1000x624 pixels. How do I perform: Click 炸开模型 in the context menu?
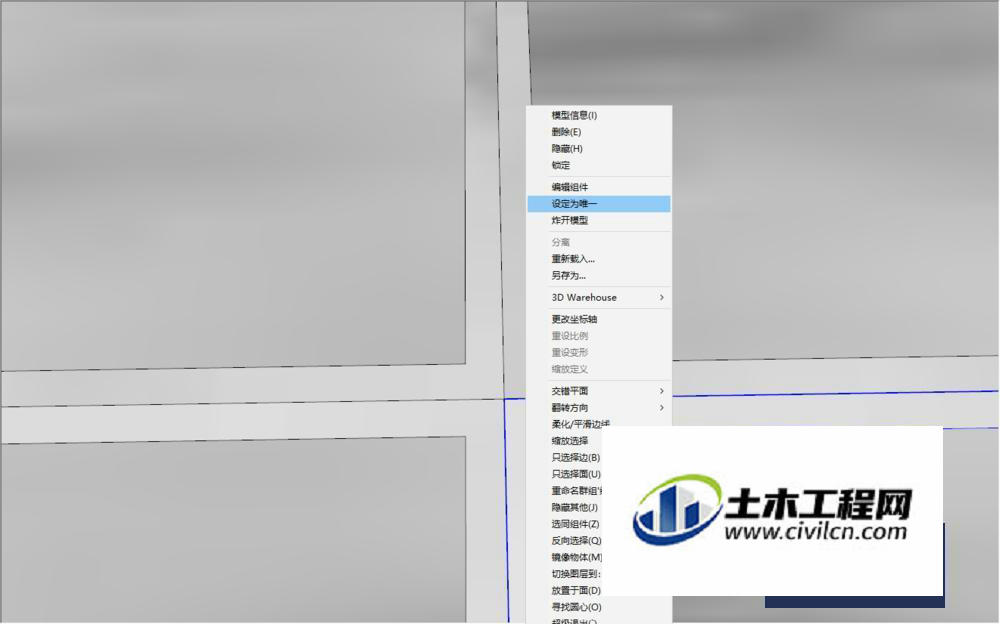click(x=599, y=220)
